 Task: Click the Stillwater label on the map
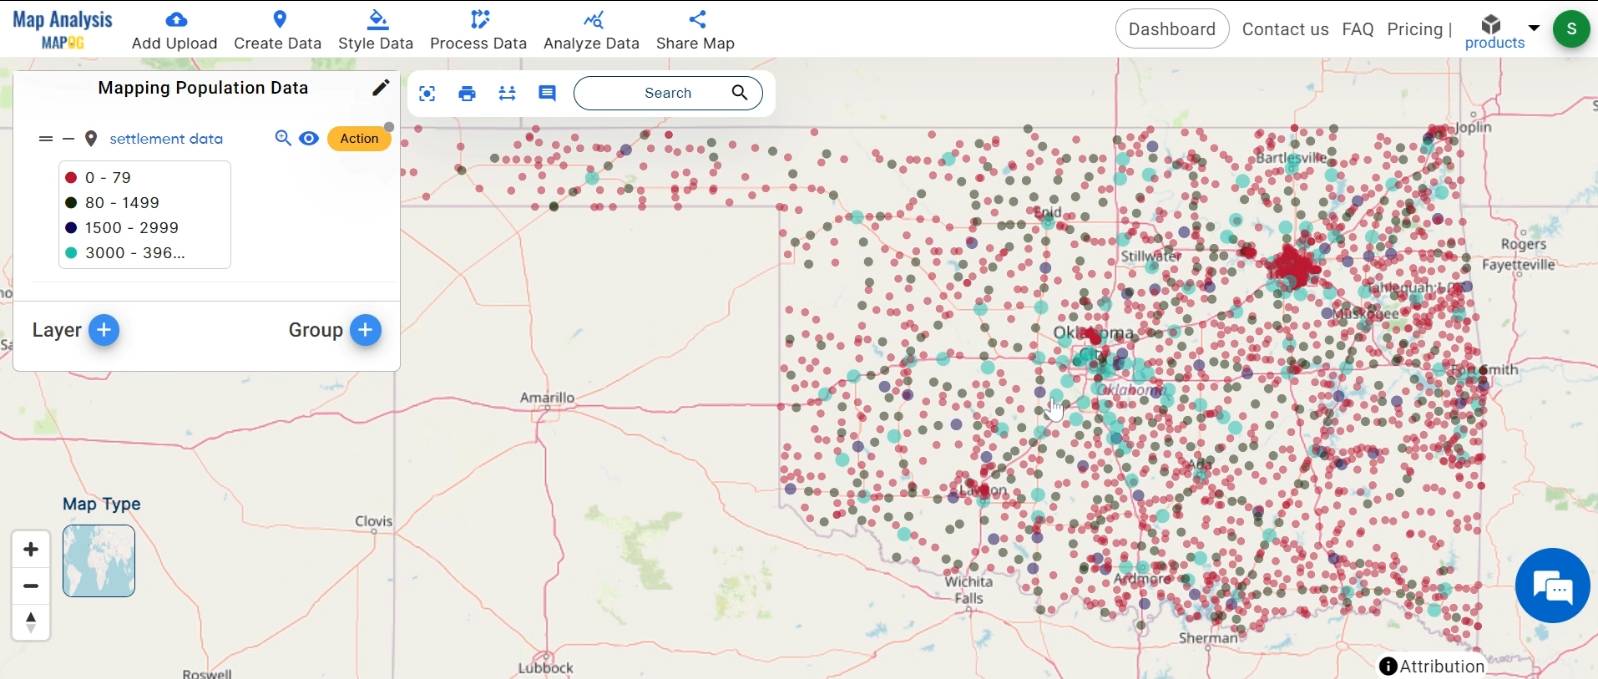[x=1150, y=256]
